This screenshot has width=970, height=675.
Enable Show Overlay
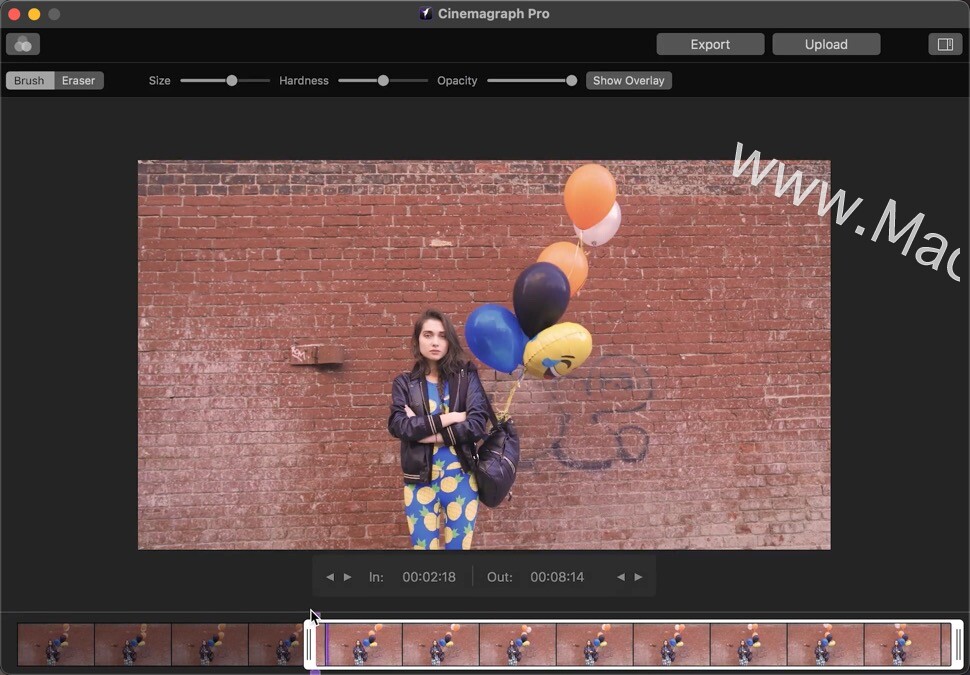click(628, 80)
